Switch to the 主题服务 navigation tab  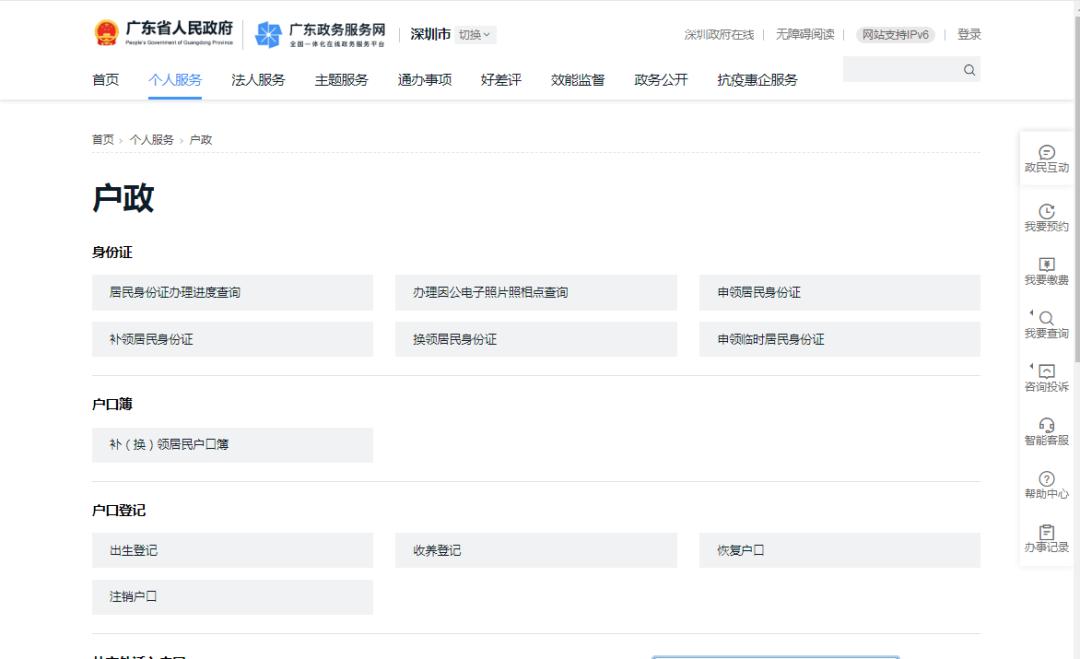pos(341,80)
